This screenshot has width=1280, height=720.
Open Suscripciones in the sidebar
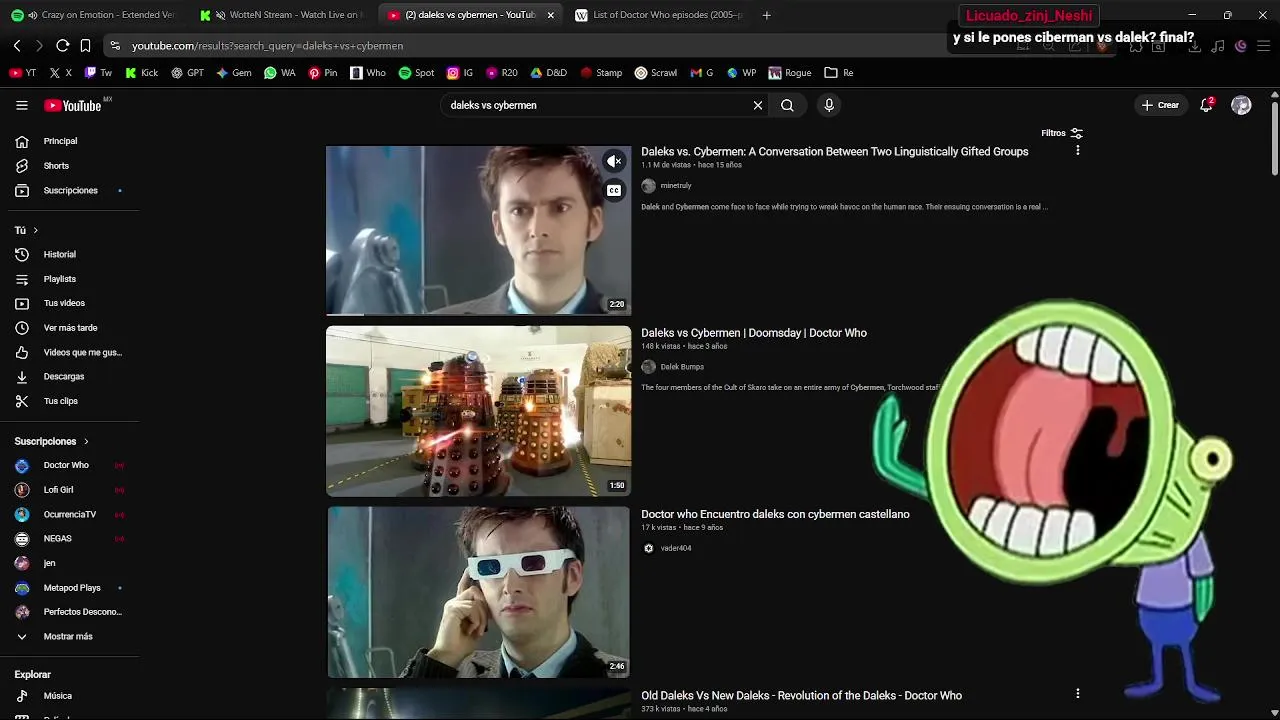pyautogui.click(x=70, y=190)
